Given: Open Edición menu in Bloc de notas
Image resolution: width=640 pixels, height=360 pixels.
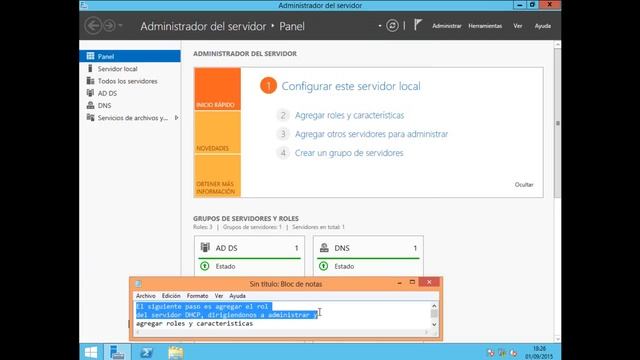Looking at the screenshot, I should point(171,296).
